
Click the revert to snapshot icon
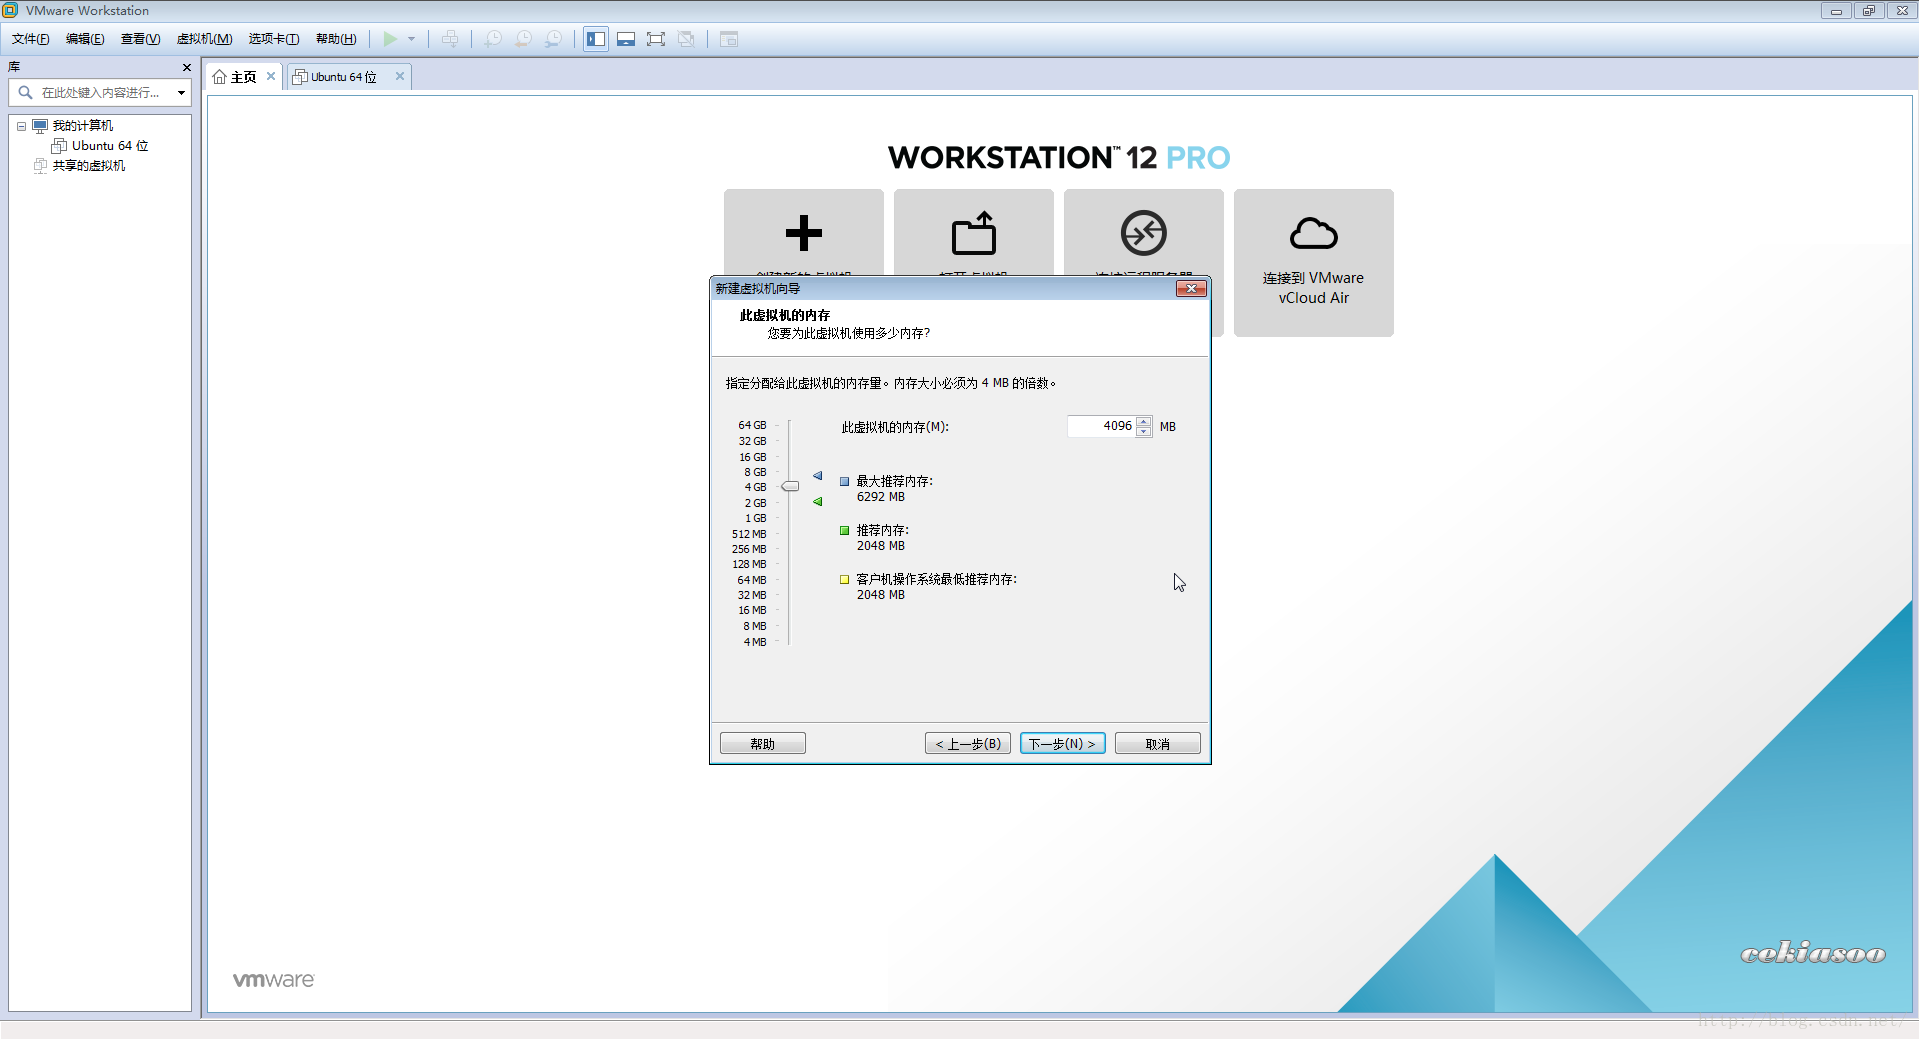point(523,39)
